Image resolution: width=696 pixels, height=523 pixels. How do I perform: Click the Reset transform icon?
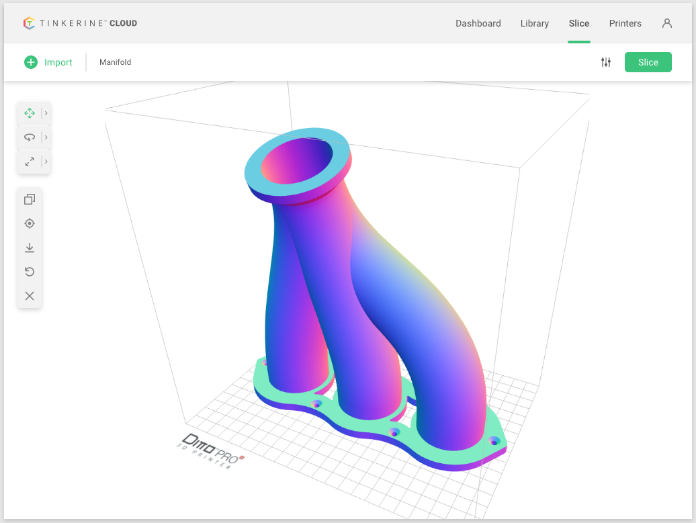[29, 272]
